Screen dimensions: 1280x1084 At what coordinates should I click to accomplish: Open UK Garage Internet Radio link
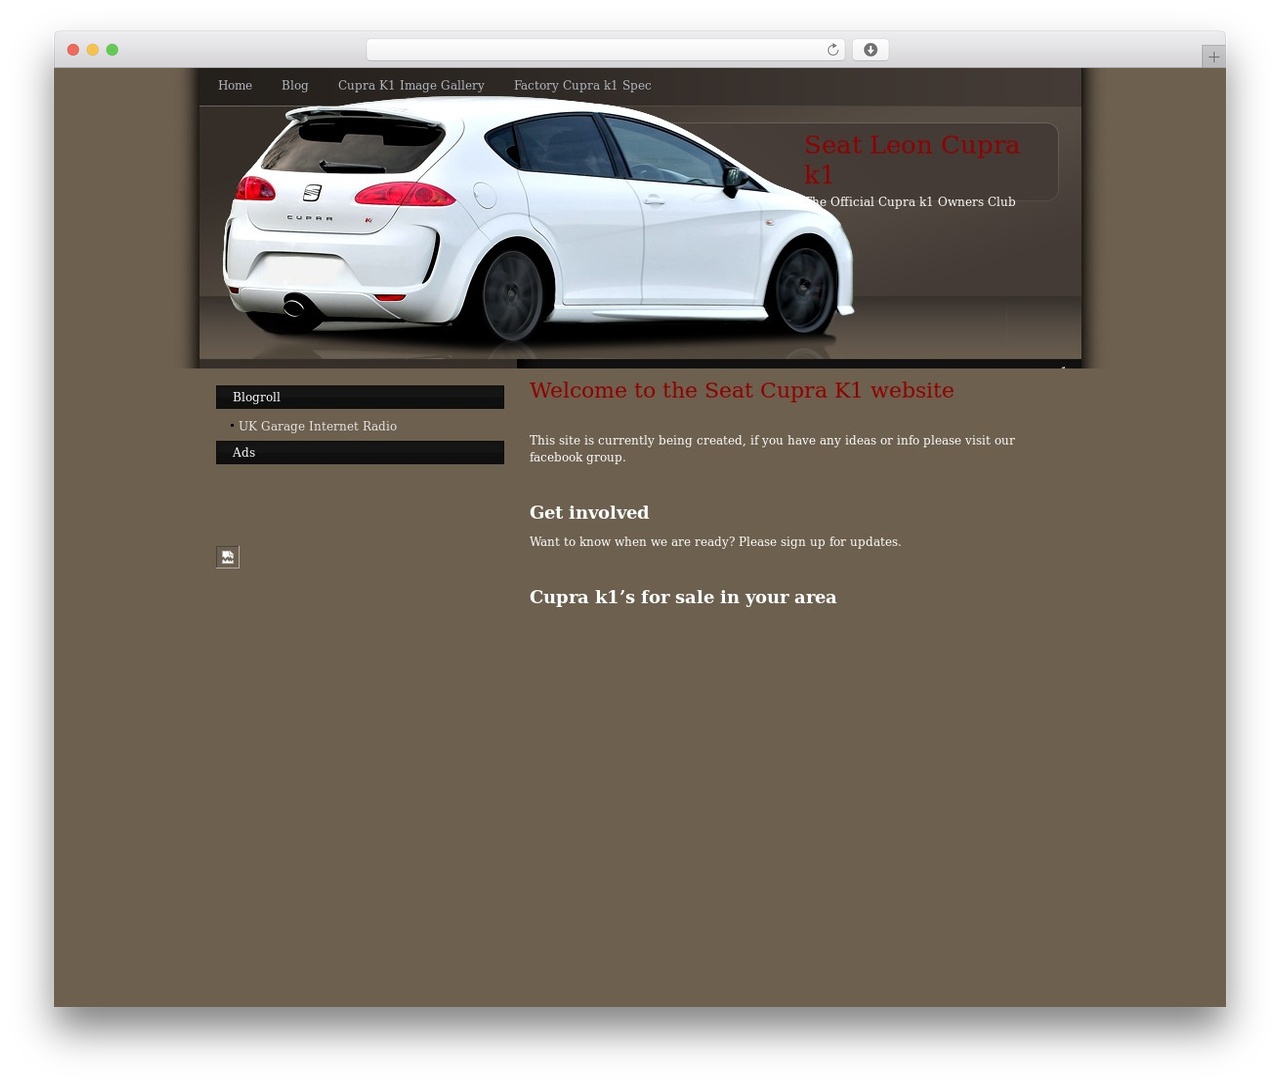[318, 426]
